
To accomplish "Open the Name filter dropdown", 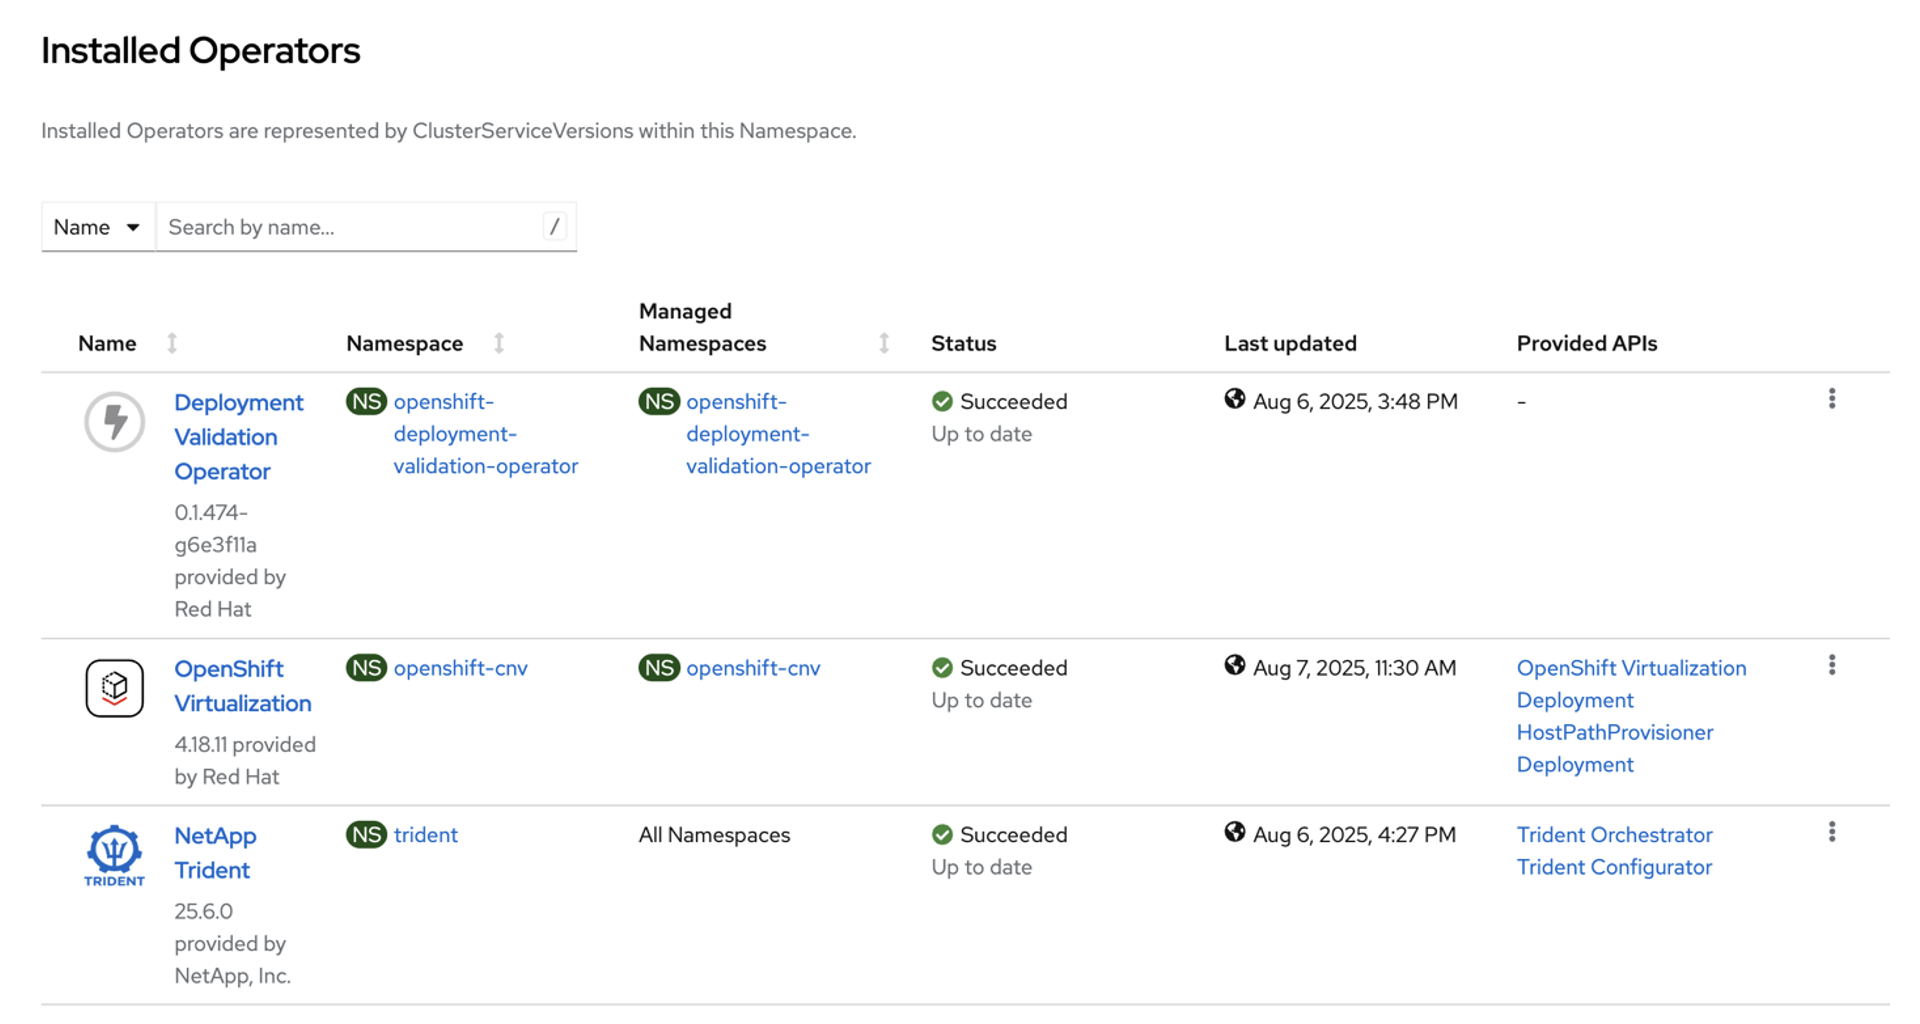I will point(97,226).
